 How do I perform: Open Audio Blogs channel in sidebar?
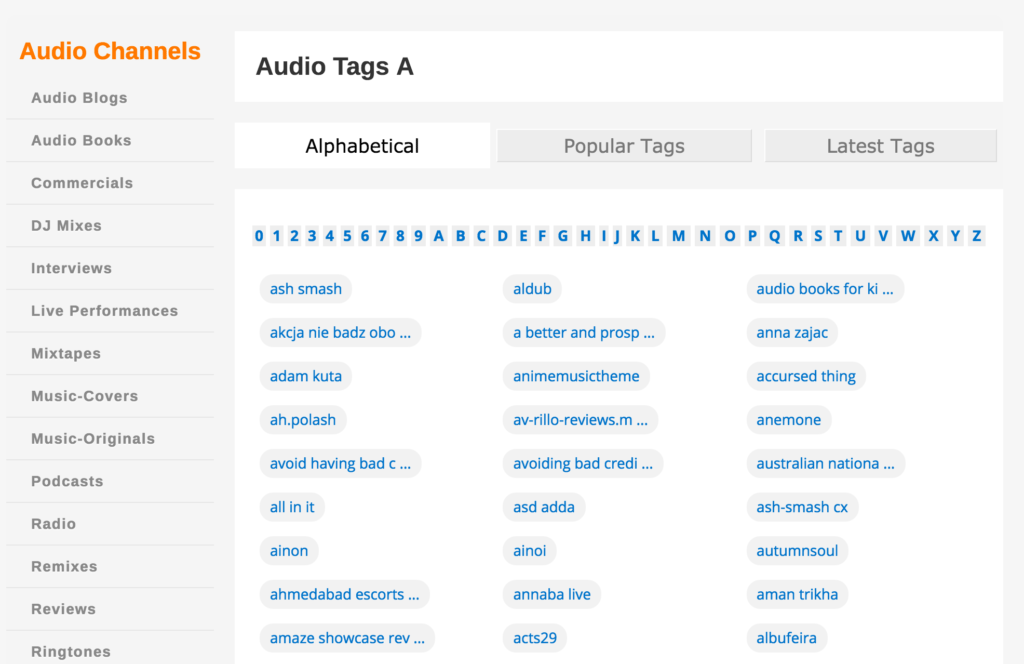[x=79, y=98]
